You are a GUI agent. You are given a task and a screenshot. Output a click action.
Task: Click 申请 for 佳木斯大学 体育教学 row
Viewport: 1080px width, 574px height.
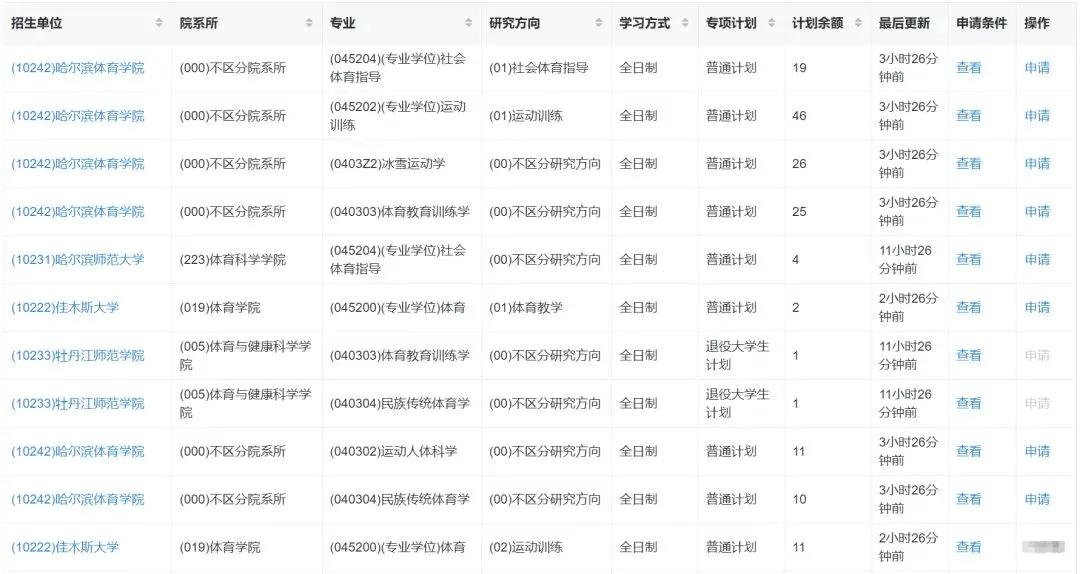pos(1037,307)
